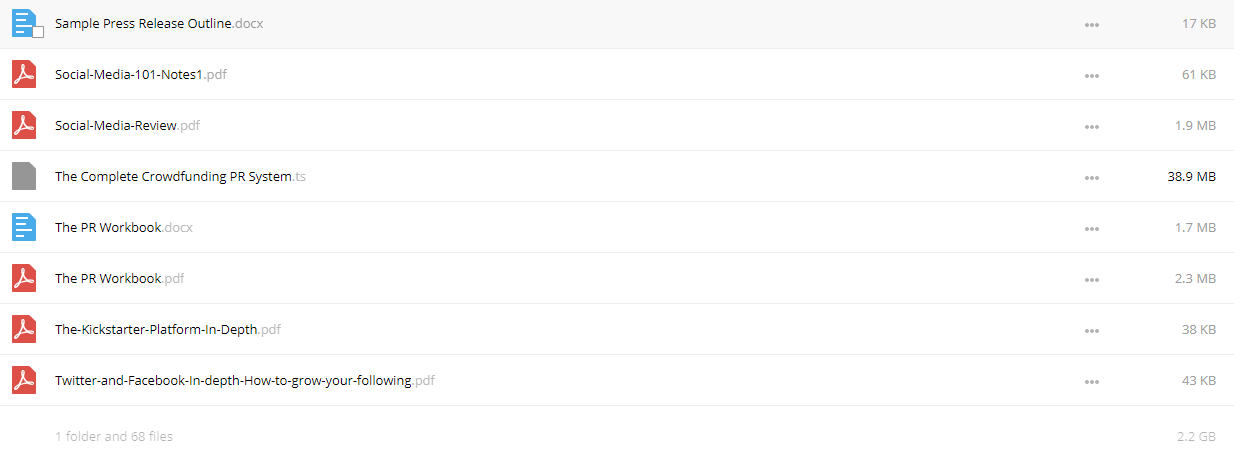Click the docx icon for Sample Press Release Outline
Screen dimensions: 1234x464
click(x=24, y=23)
